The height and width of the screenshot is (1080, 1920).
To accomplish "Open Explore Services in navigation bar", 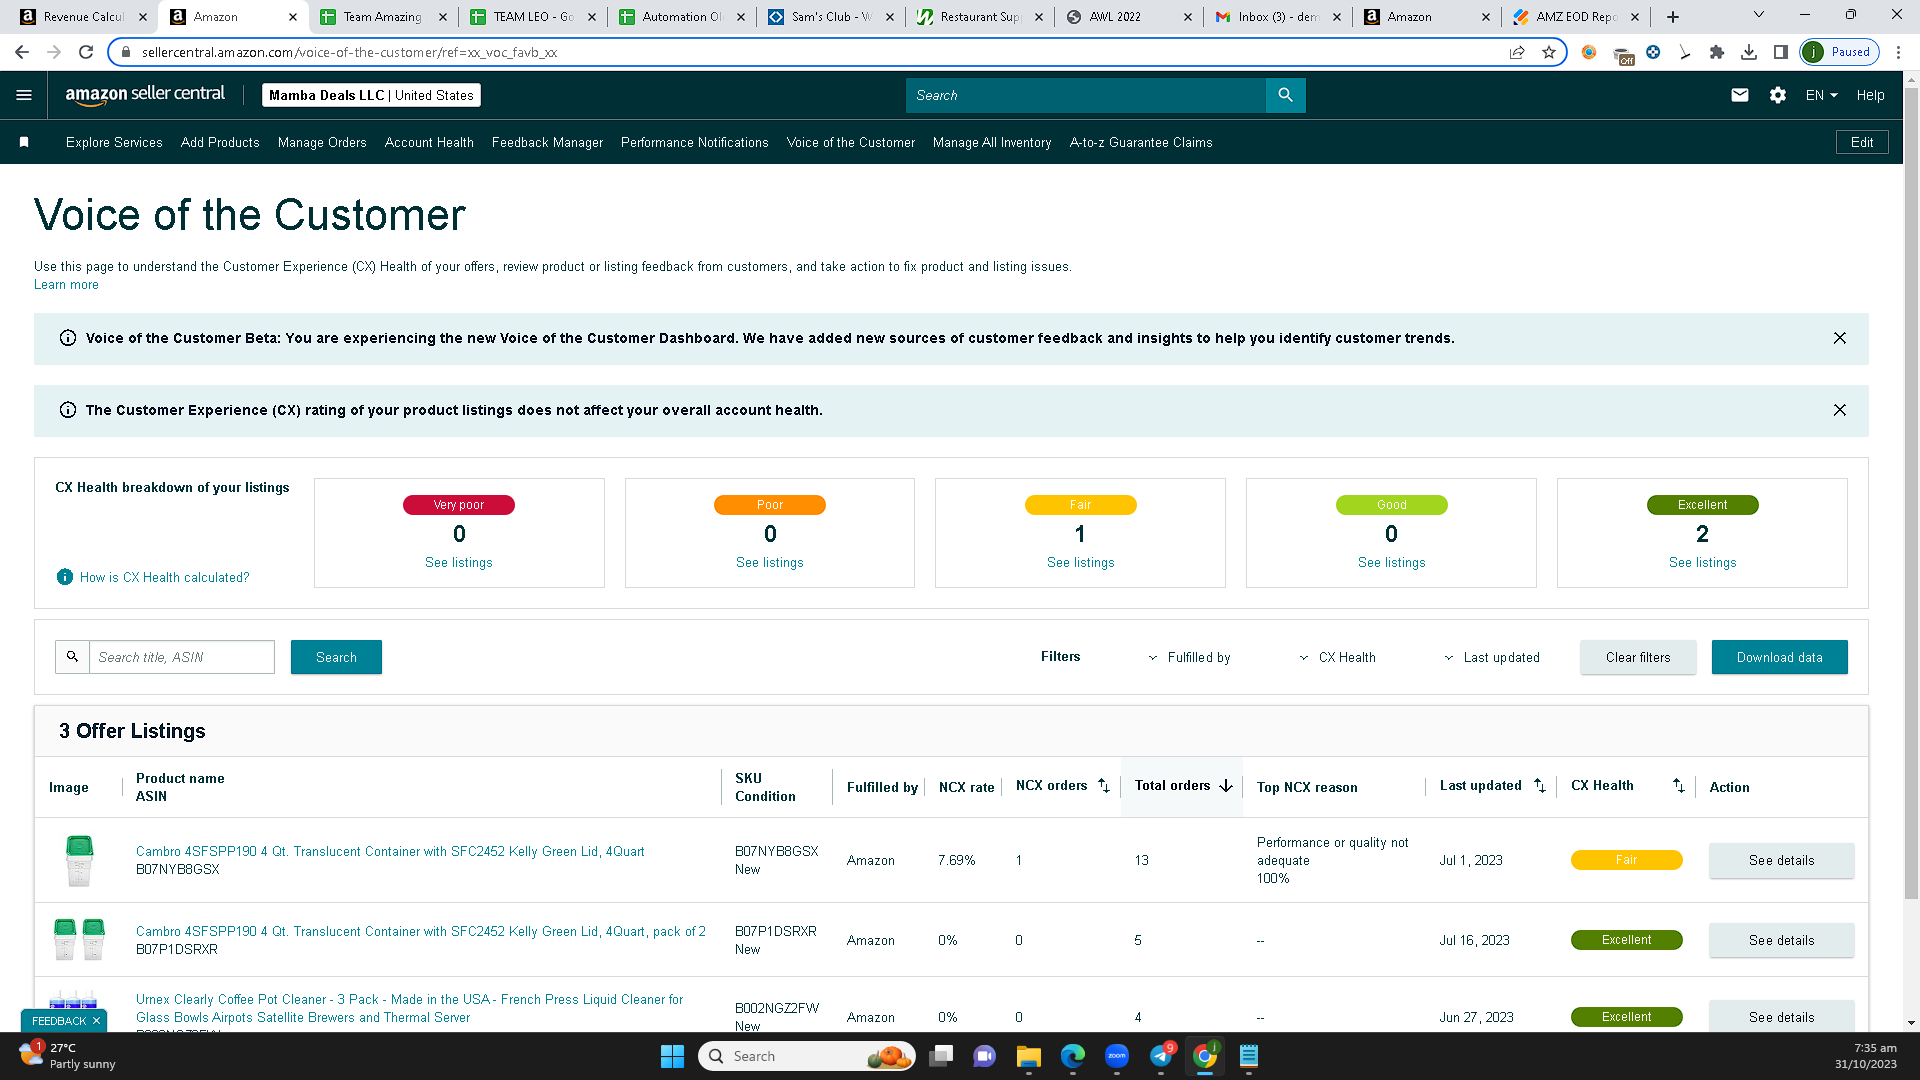I will [114, 142].
